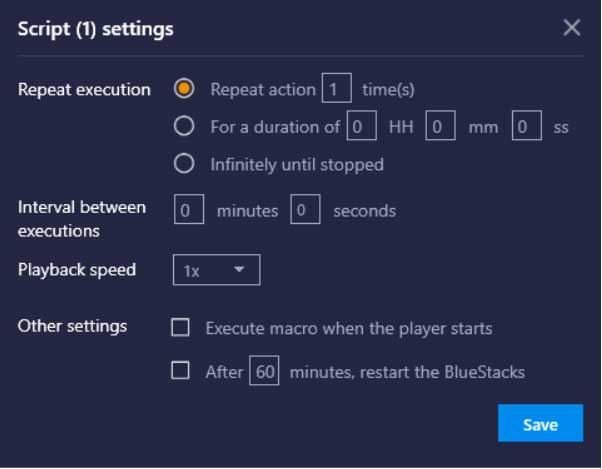
Task: Click the Repeat action label text
Action: [262, 89]
